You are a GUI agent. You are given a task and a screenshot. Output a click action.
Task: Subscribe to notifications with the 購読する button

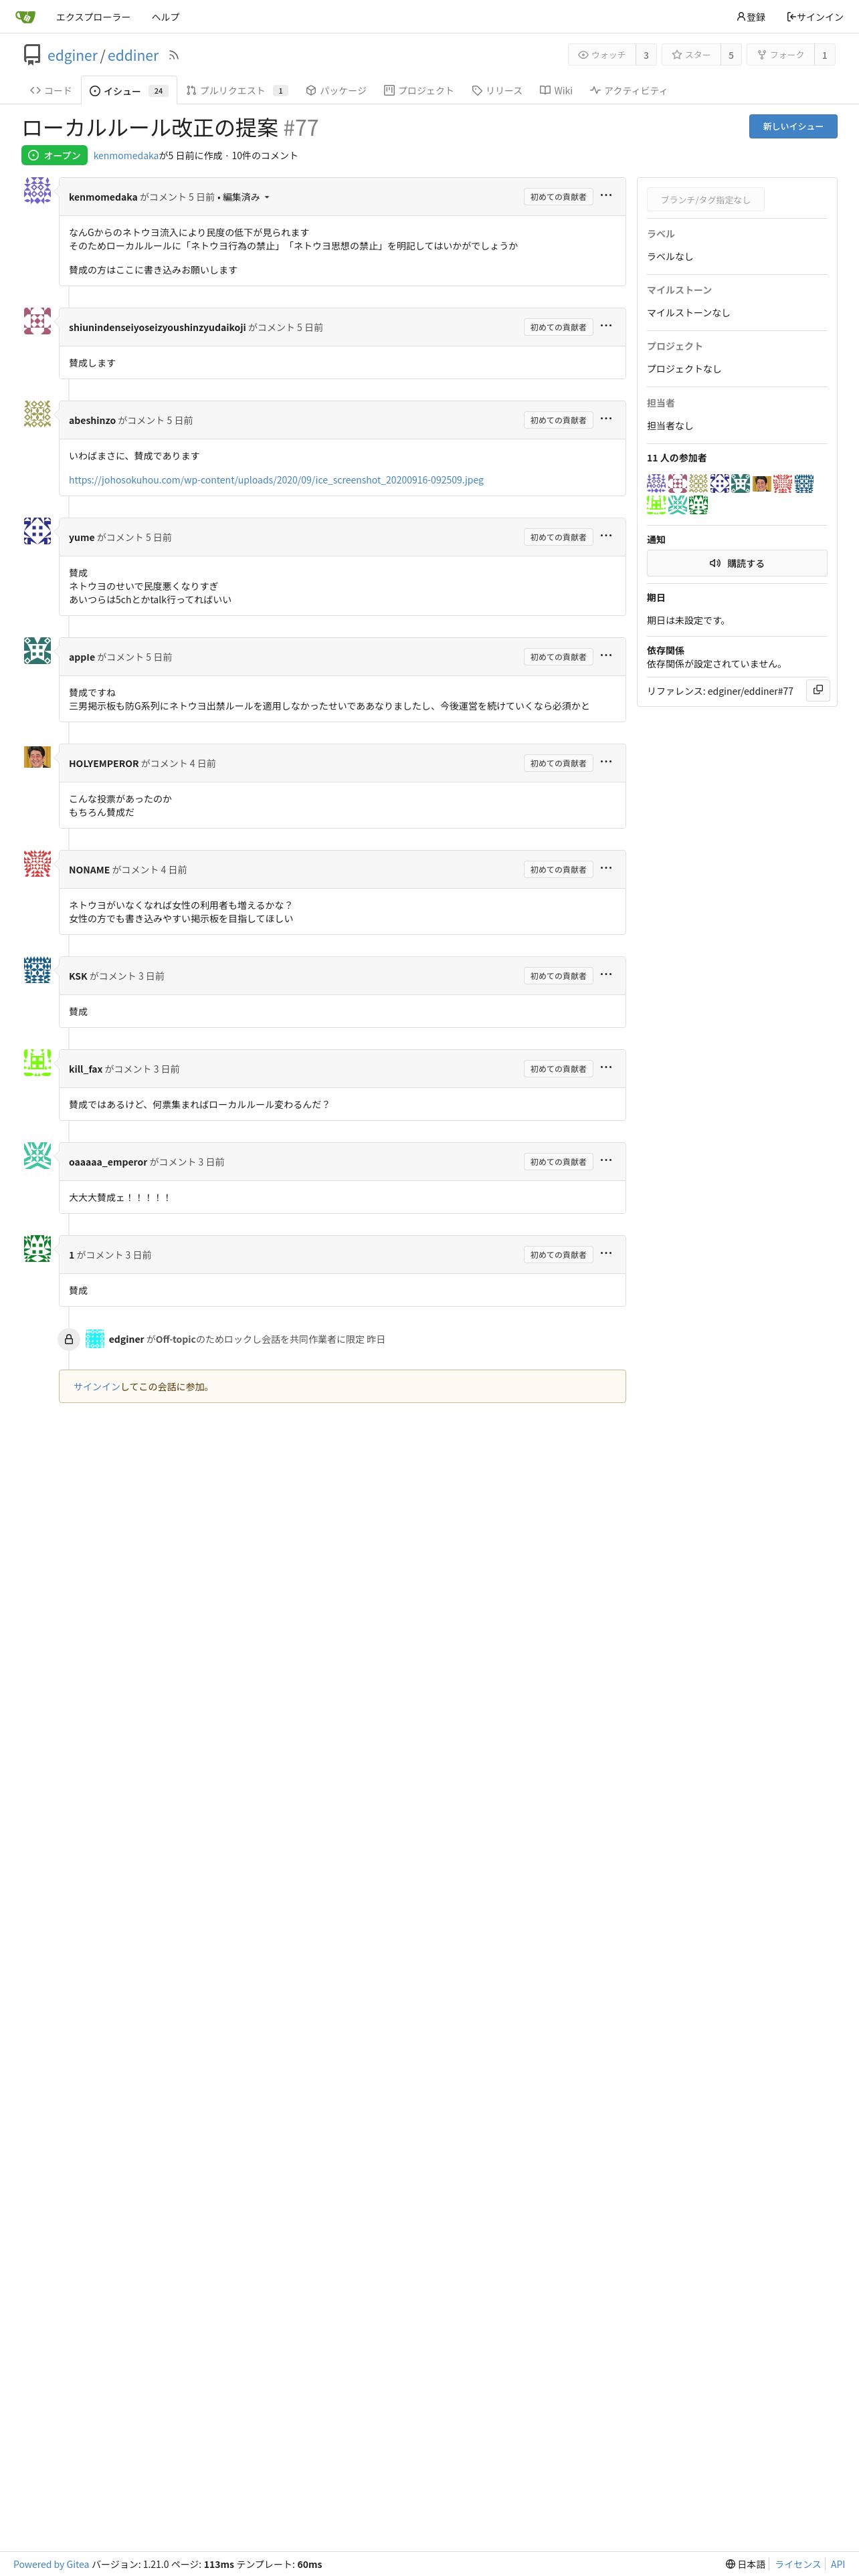[737, 563]
